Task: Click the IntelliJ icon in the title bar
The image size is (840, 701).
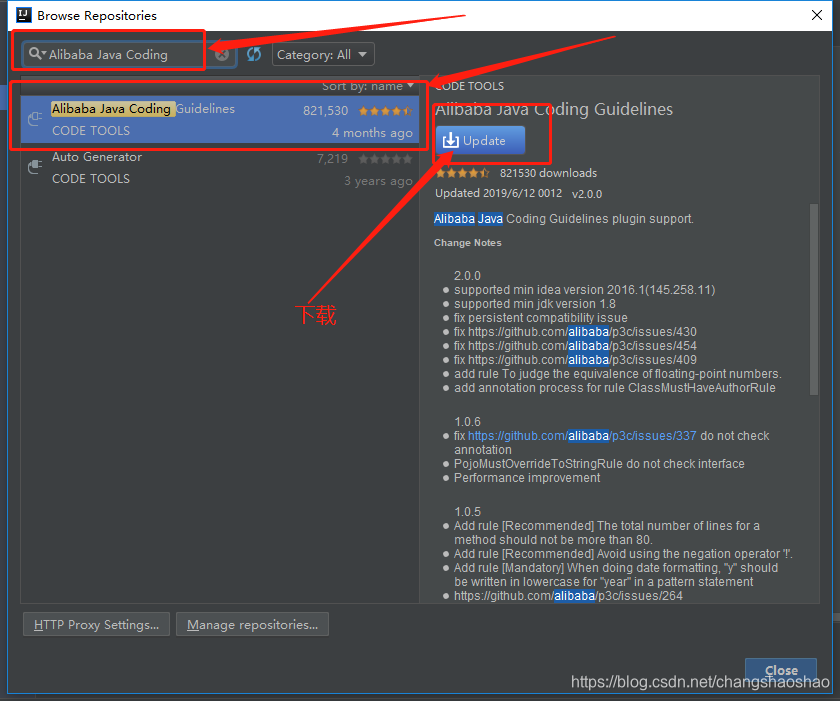Action: point(24,15)
